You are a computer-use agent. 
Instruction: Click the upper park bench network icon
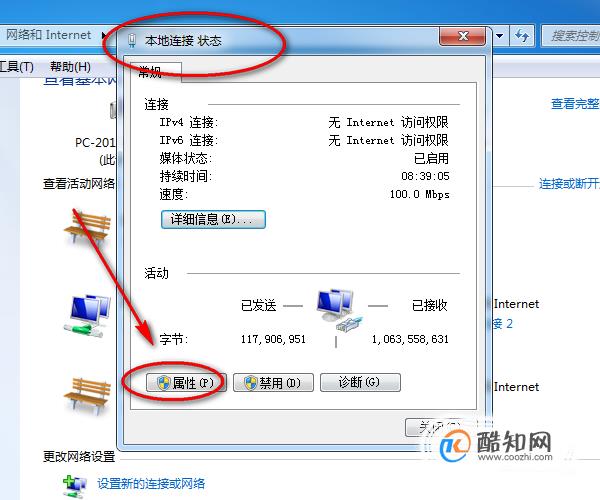pos(88,228)
